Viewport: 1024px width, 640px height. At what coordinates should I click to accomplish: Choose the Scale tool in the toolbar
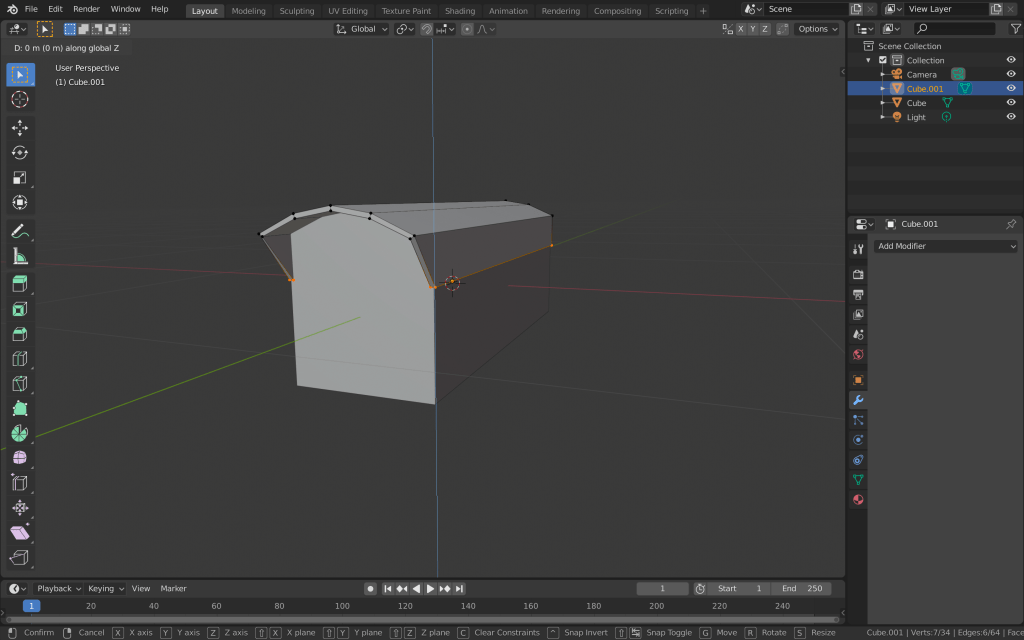(20, 178)
